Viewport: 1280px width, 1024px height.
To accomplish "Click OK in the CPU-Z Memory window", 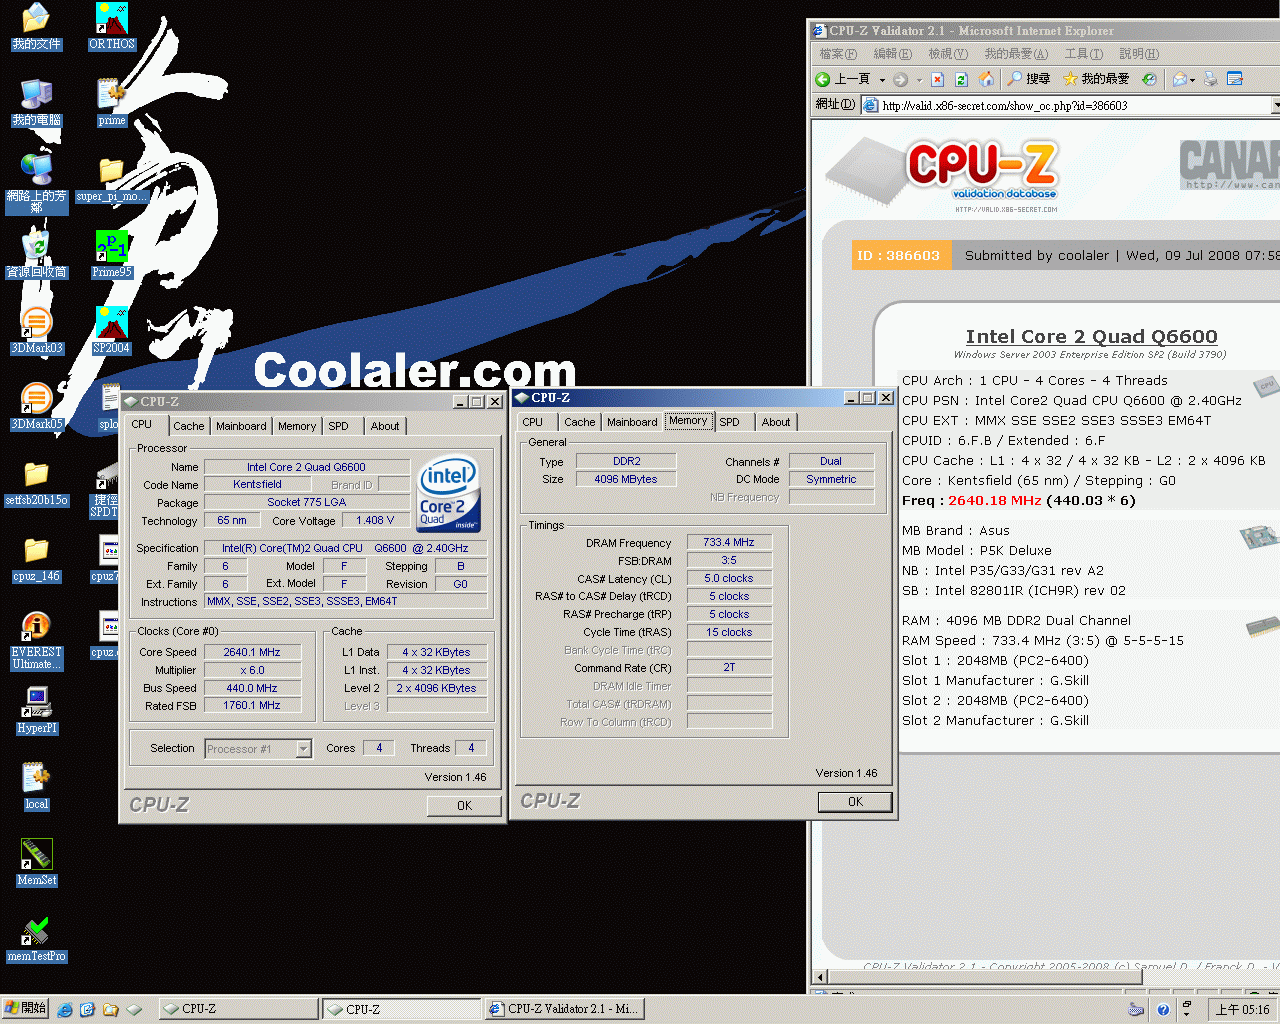I will click(x=855, y=802).
